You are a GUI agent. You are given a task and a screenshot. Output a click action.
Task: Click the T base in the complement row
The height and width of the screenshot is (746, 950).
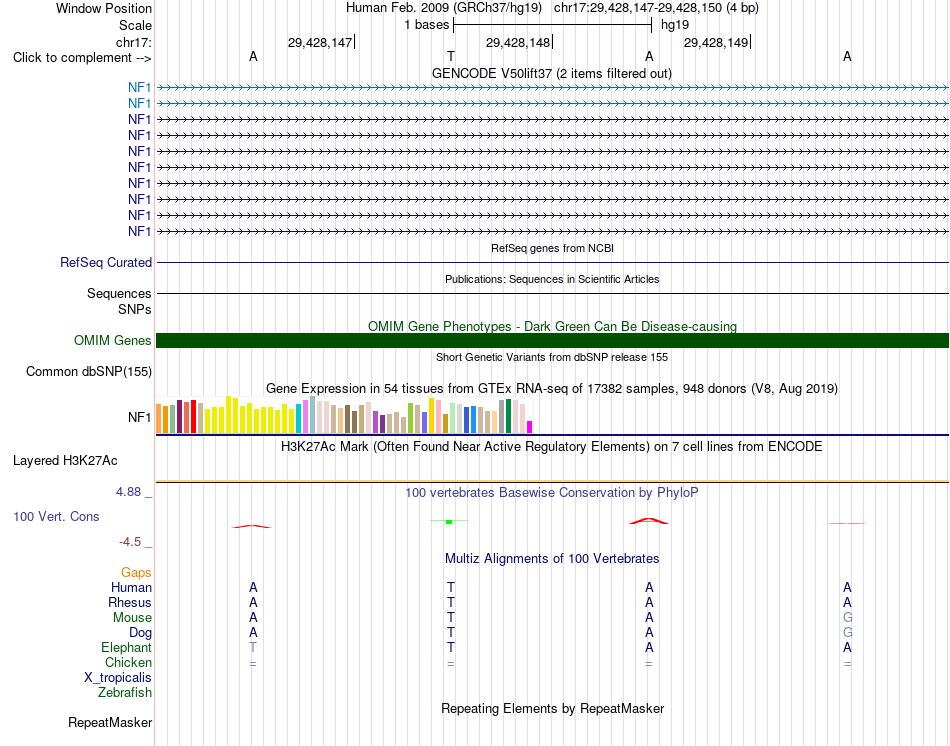point(451,56)
